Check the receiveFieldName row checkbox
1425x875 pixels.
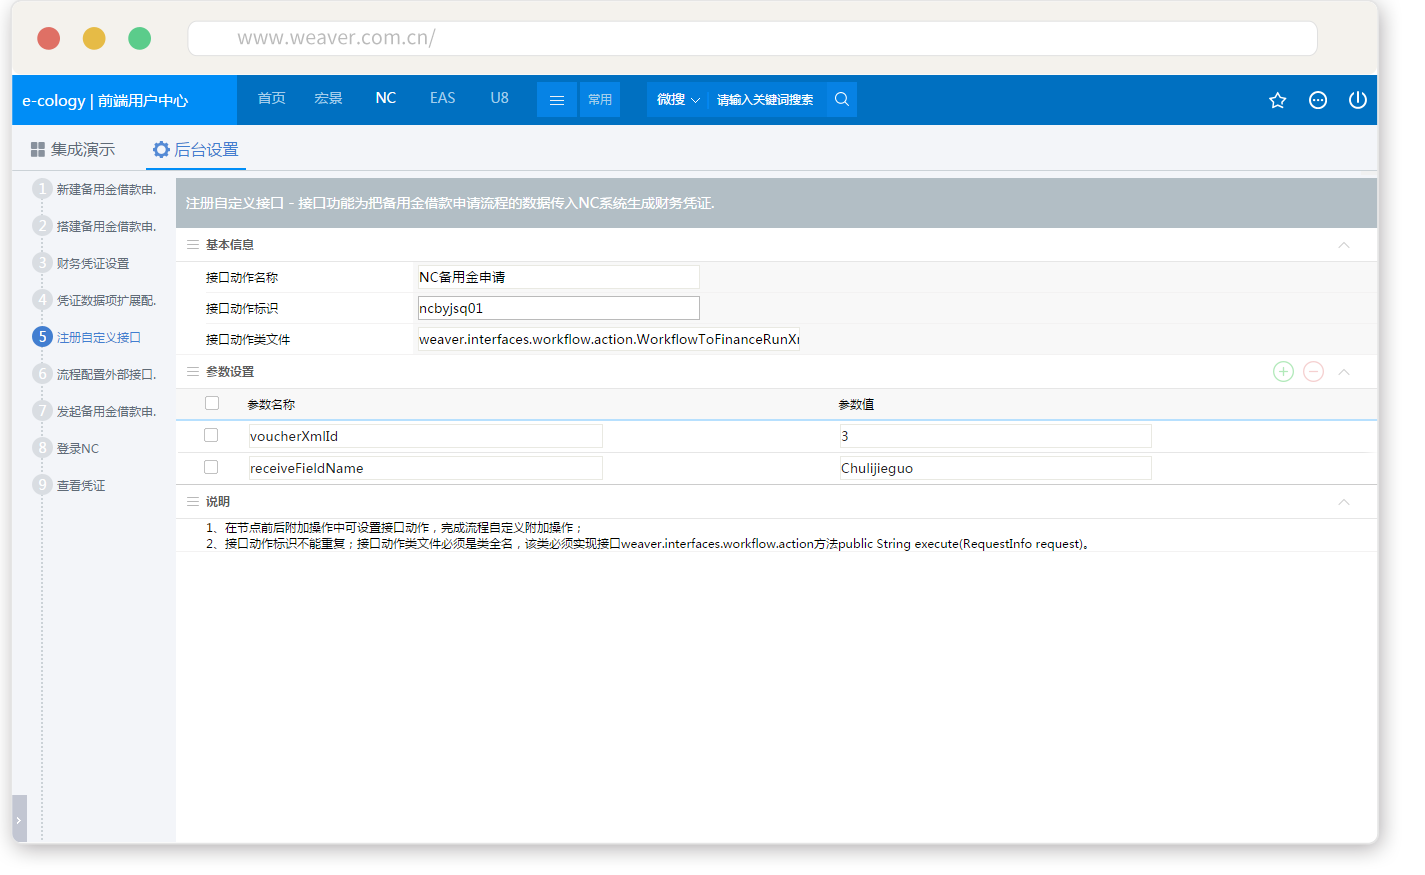coord(211,467)
